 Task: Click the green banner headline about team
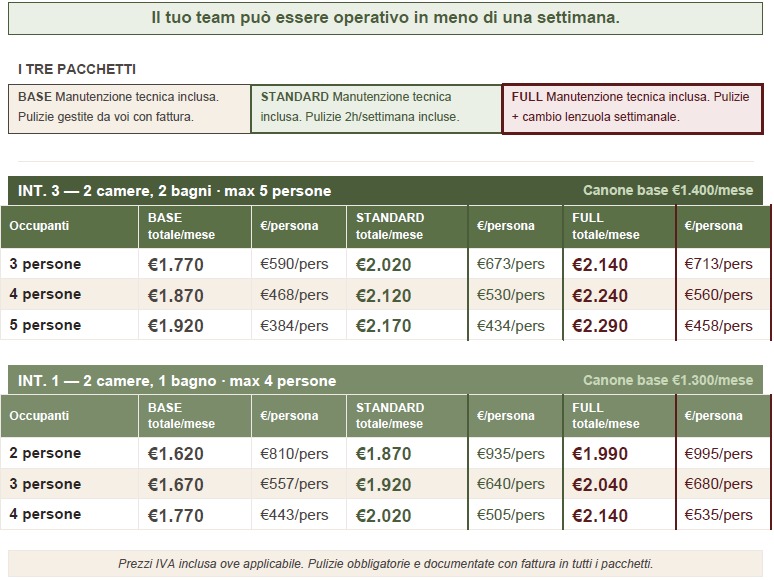coord(385,19)
